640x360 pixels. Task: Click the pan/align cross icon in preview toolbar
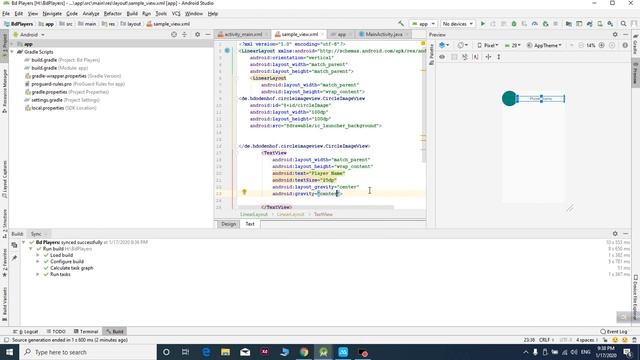click(x=488, y=57)
